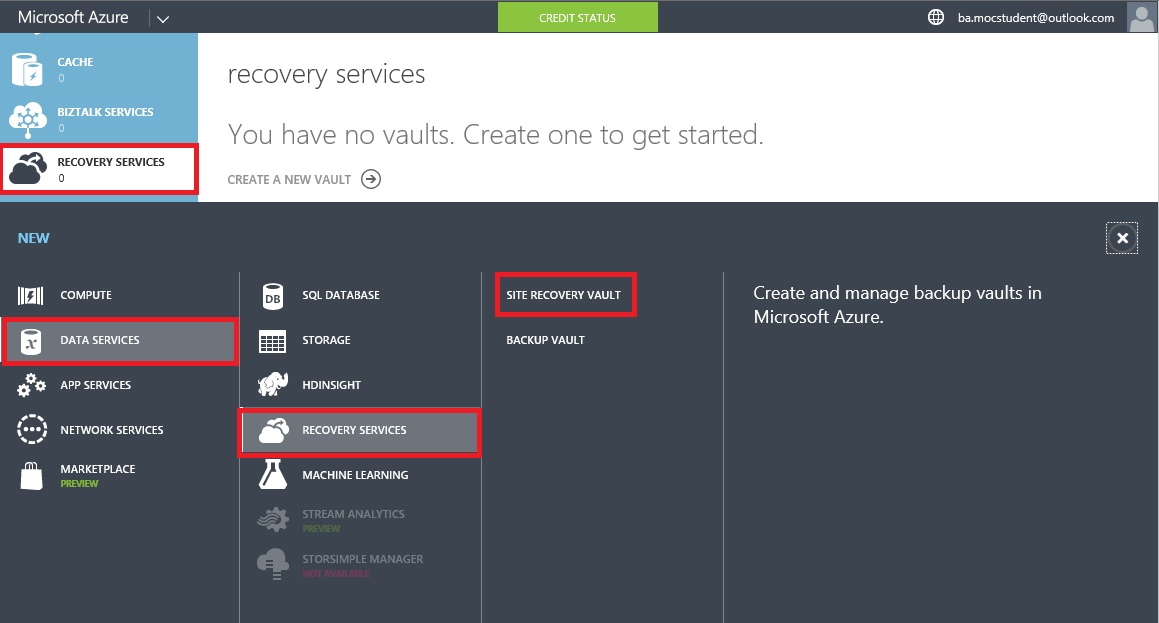Viewport: 1159px width, 623px height.
Task: Click the Machine Learning flask icon
Action: [273, 474]
